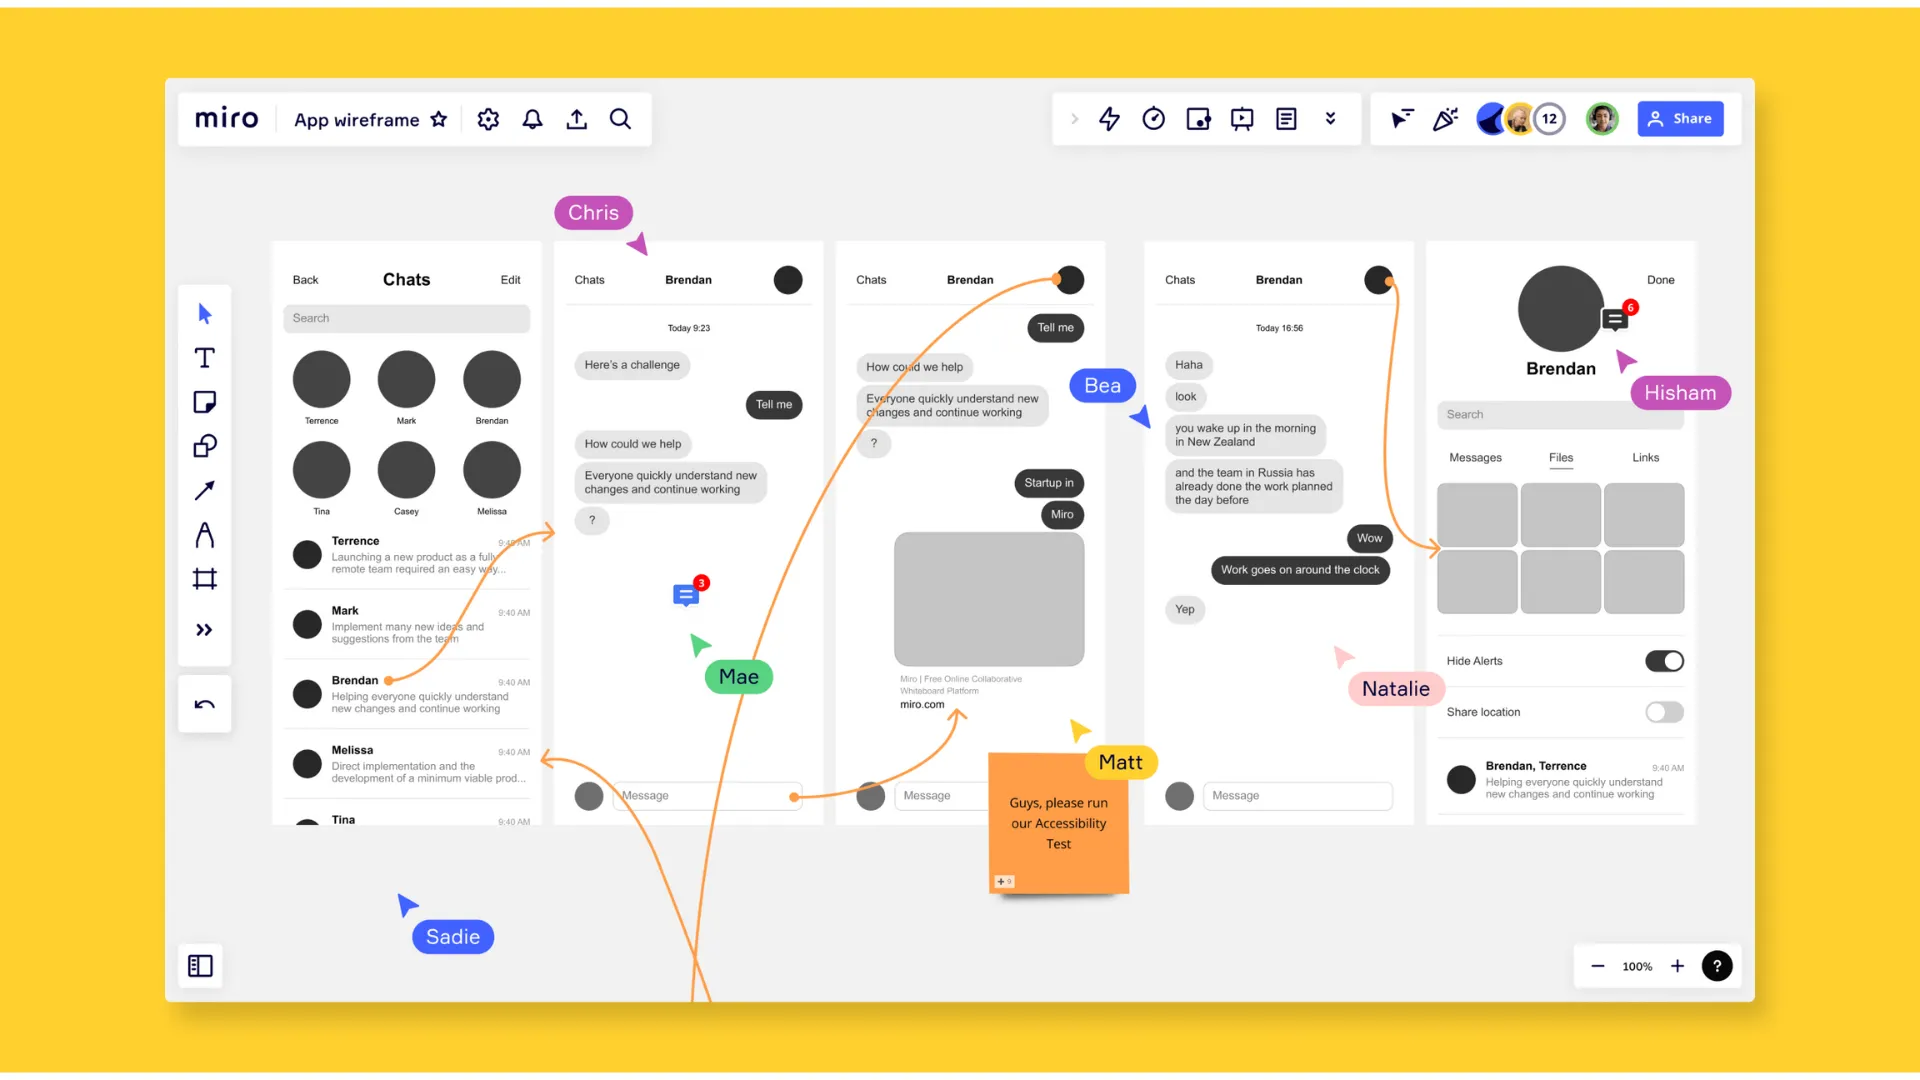Open the notifications bell
Viewport: 1920px width, 1080px height.
(532, 119)
